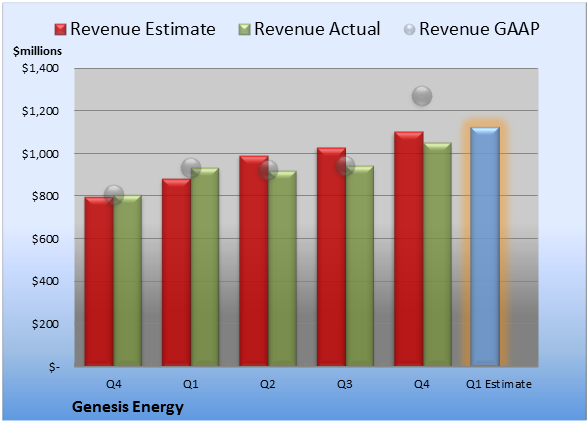Click the 'Q3' category label
This screenshot has height=422, width=588.
point(345,384)
